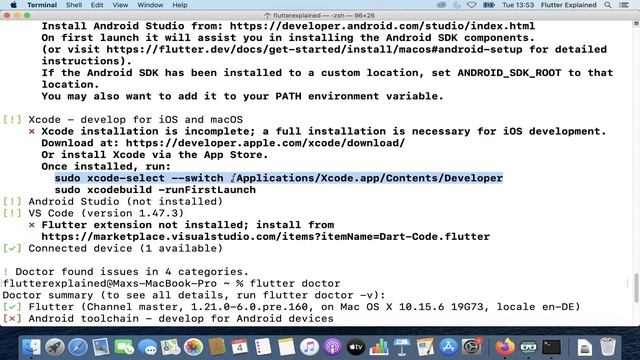Click developer.android.com/studio/index.html URL
Image resolution: width=640 pixels, height=360 pixels.
pyautogui.click(x=382, y=26)
